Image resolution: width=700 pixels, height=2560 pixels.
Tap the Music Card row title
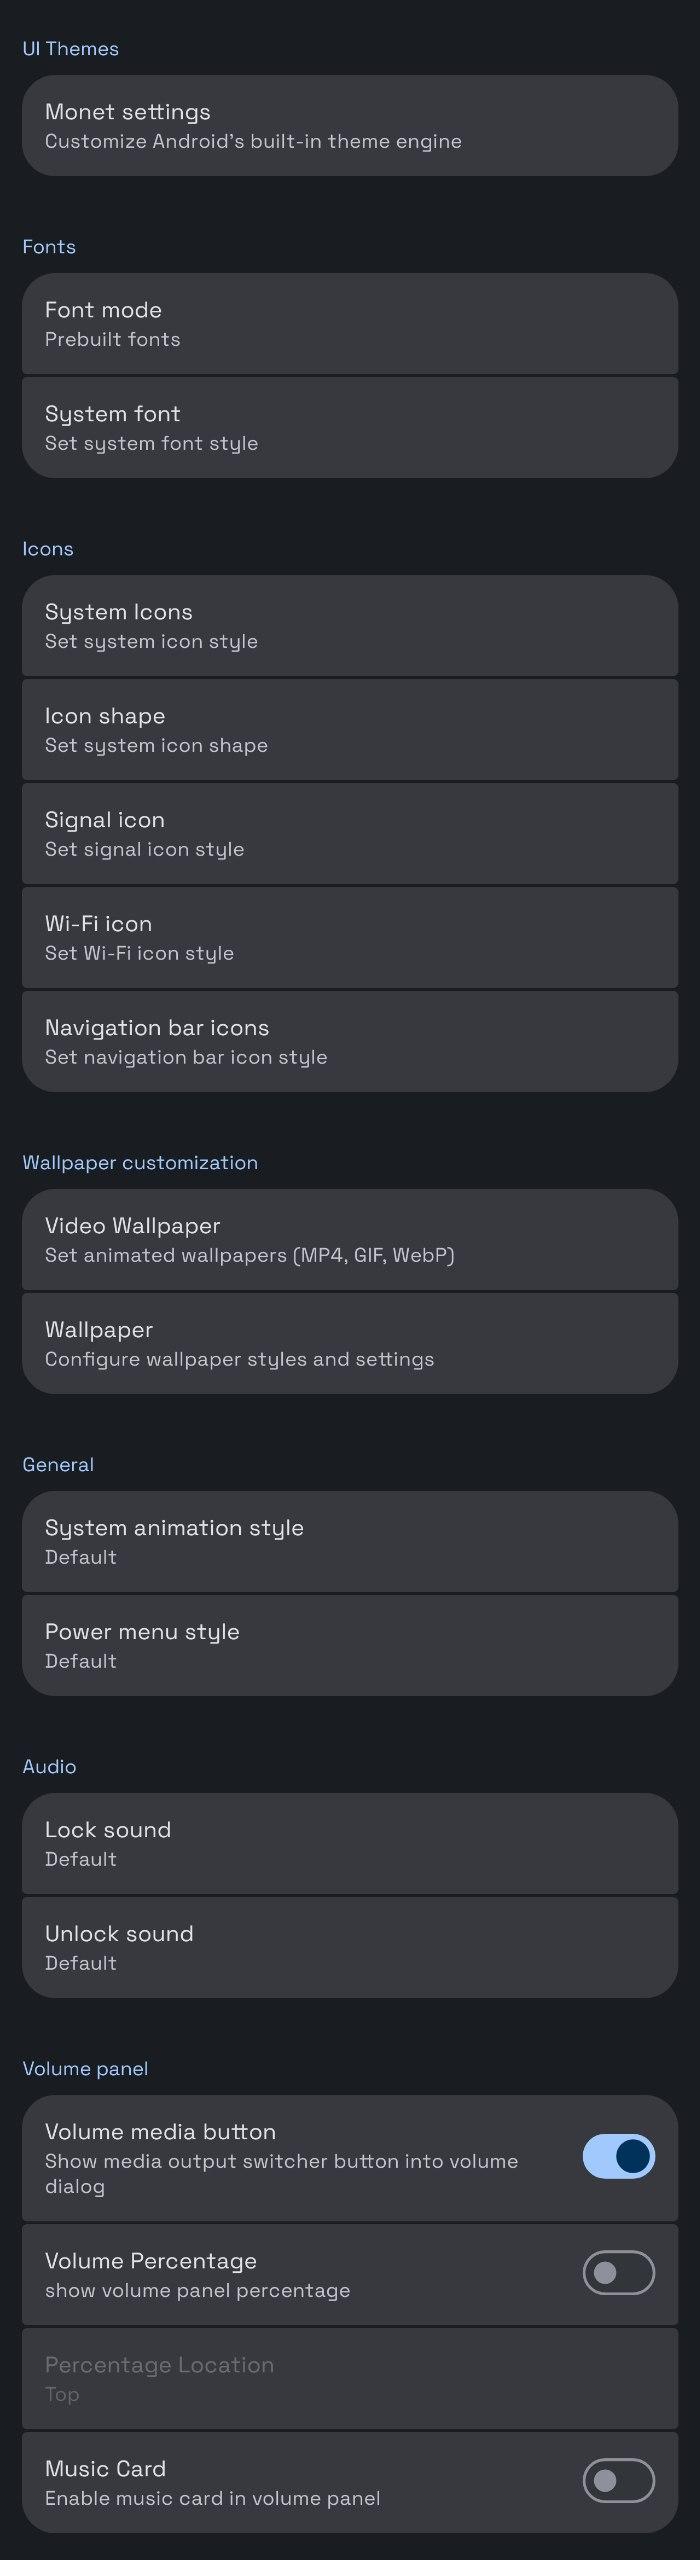[106, 2468]
